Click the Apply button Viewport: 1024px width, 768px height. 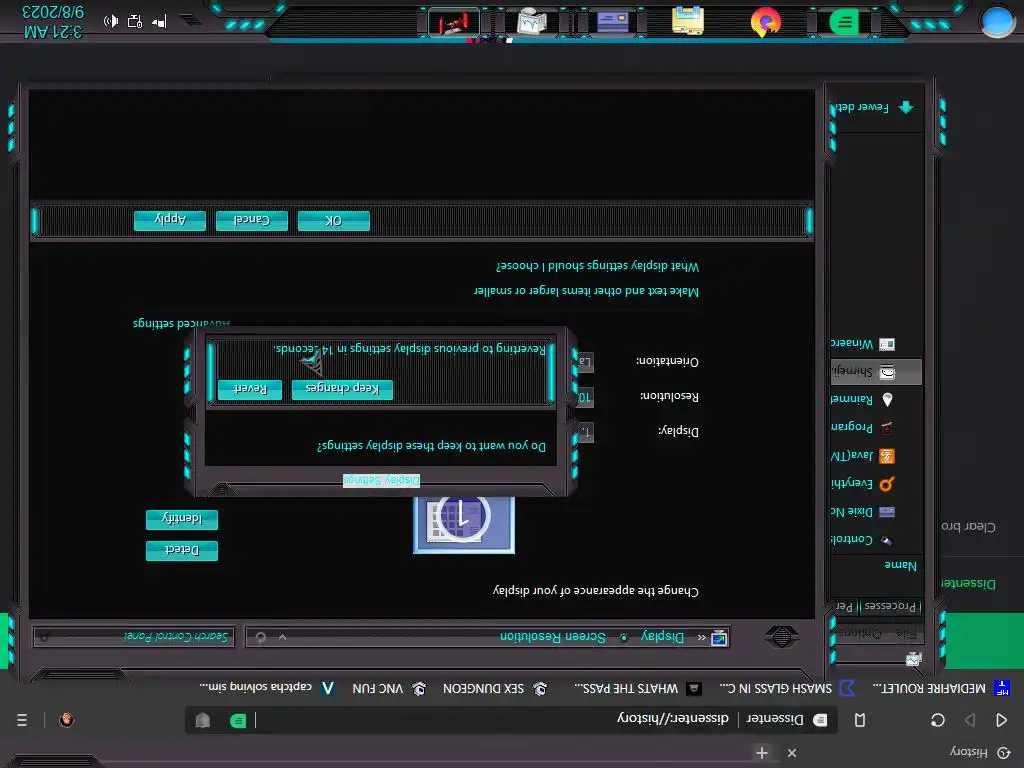(170, 221)
